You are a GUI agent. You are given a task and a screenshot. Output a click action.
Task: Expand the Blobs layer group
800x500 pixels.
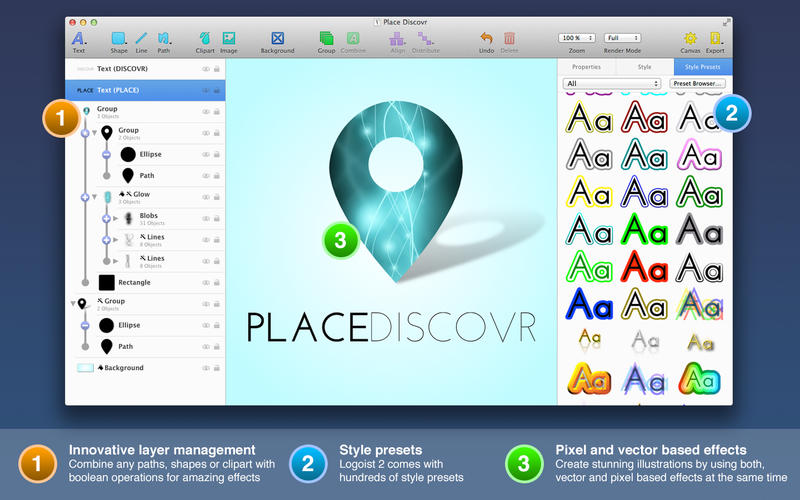click(x=115, y=217)
